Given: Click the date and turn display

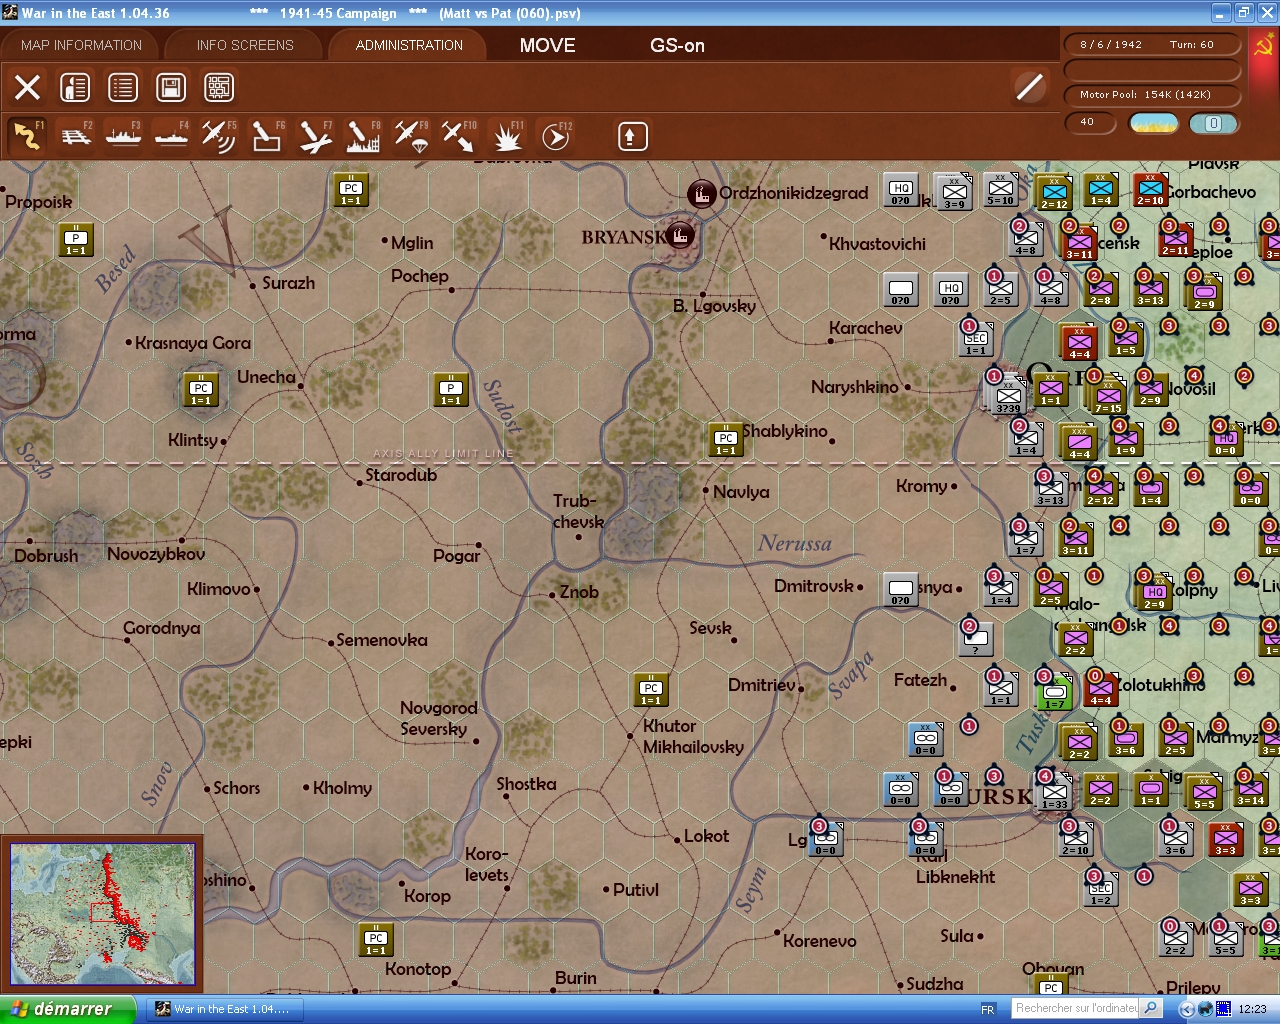Looking at the screenshot, I should tap(1151, 44).
